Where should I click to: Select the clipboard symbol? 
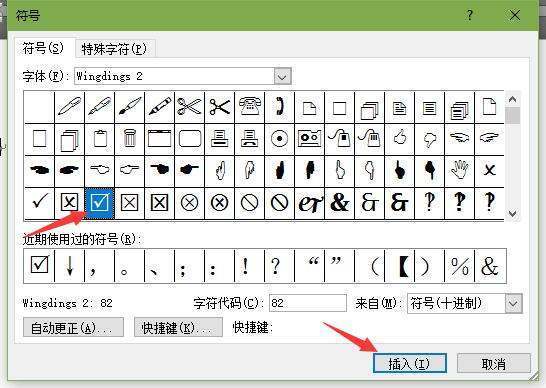point(100,139)
